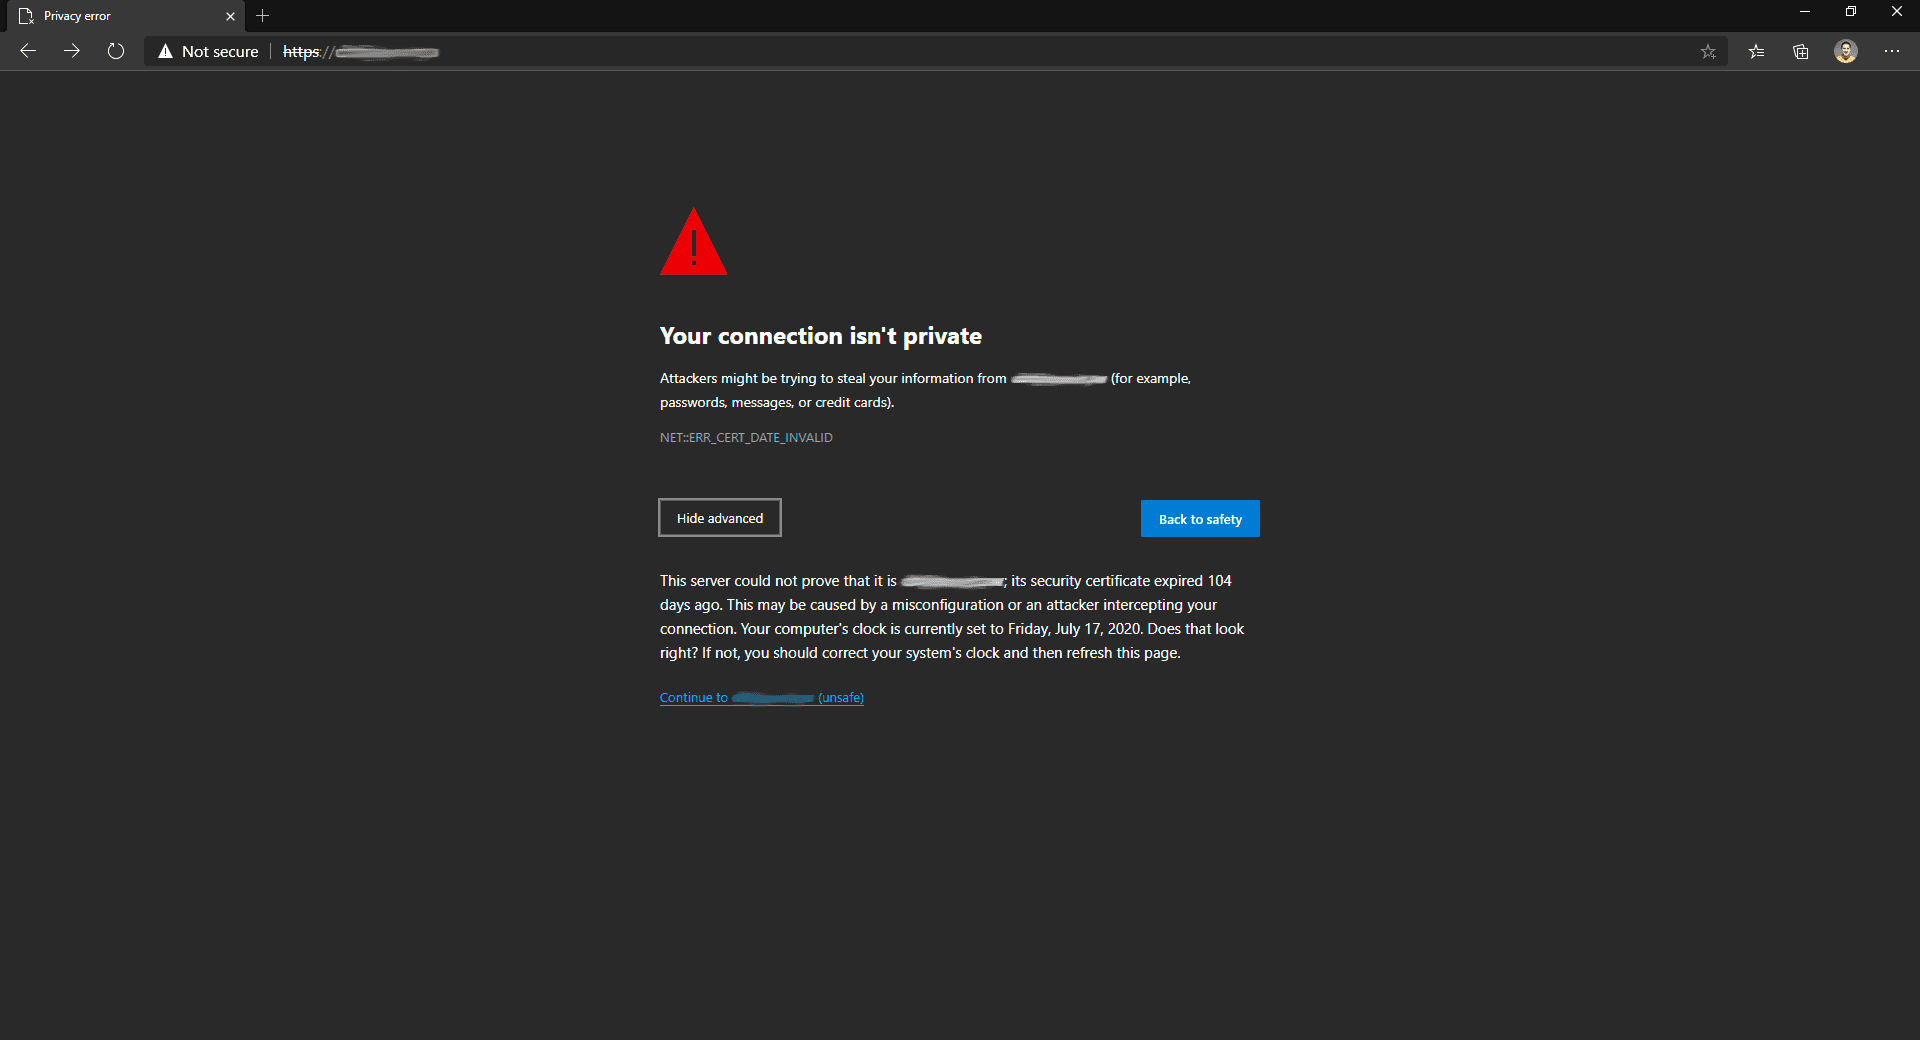The image size is (1920, 1040).
Task: Click the red warning triangle on the page
Action: 693,242
